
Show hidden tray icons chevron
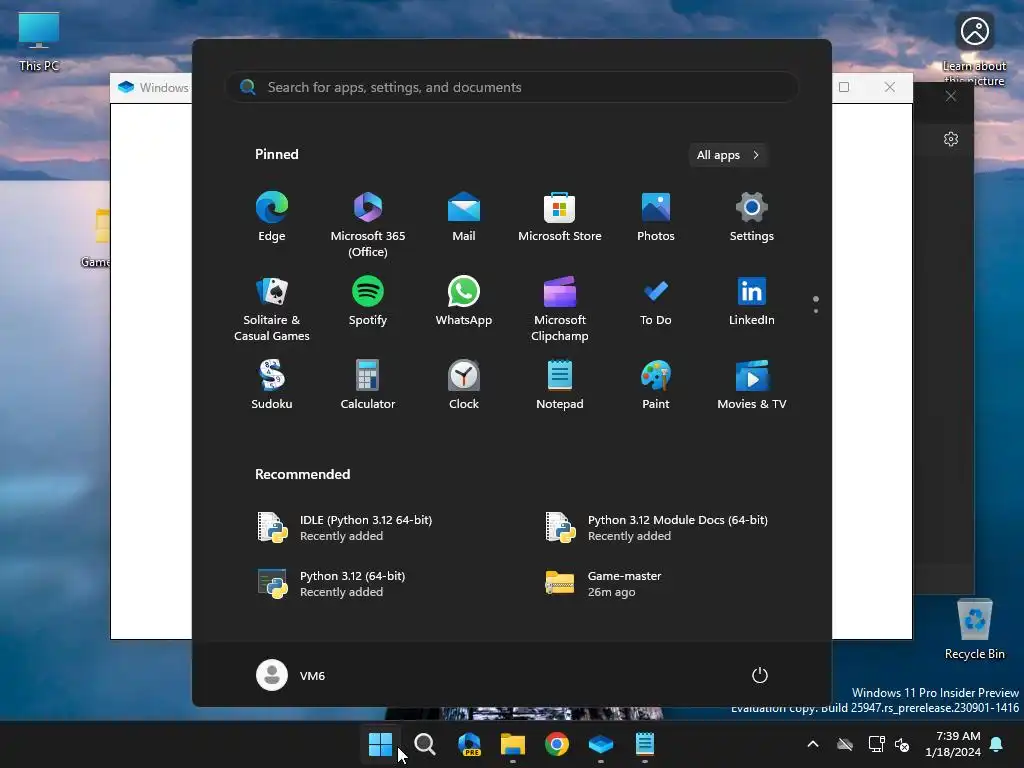point(813,744)
